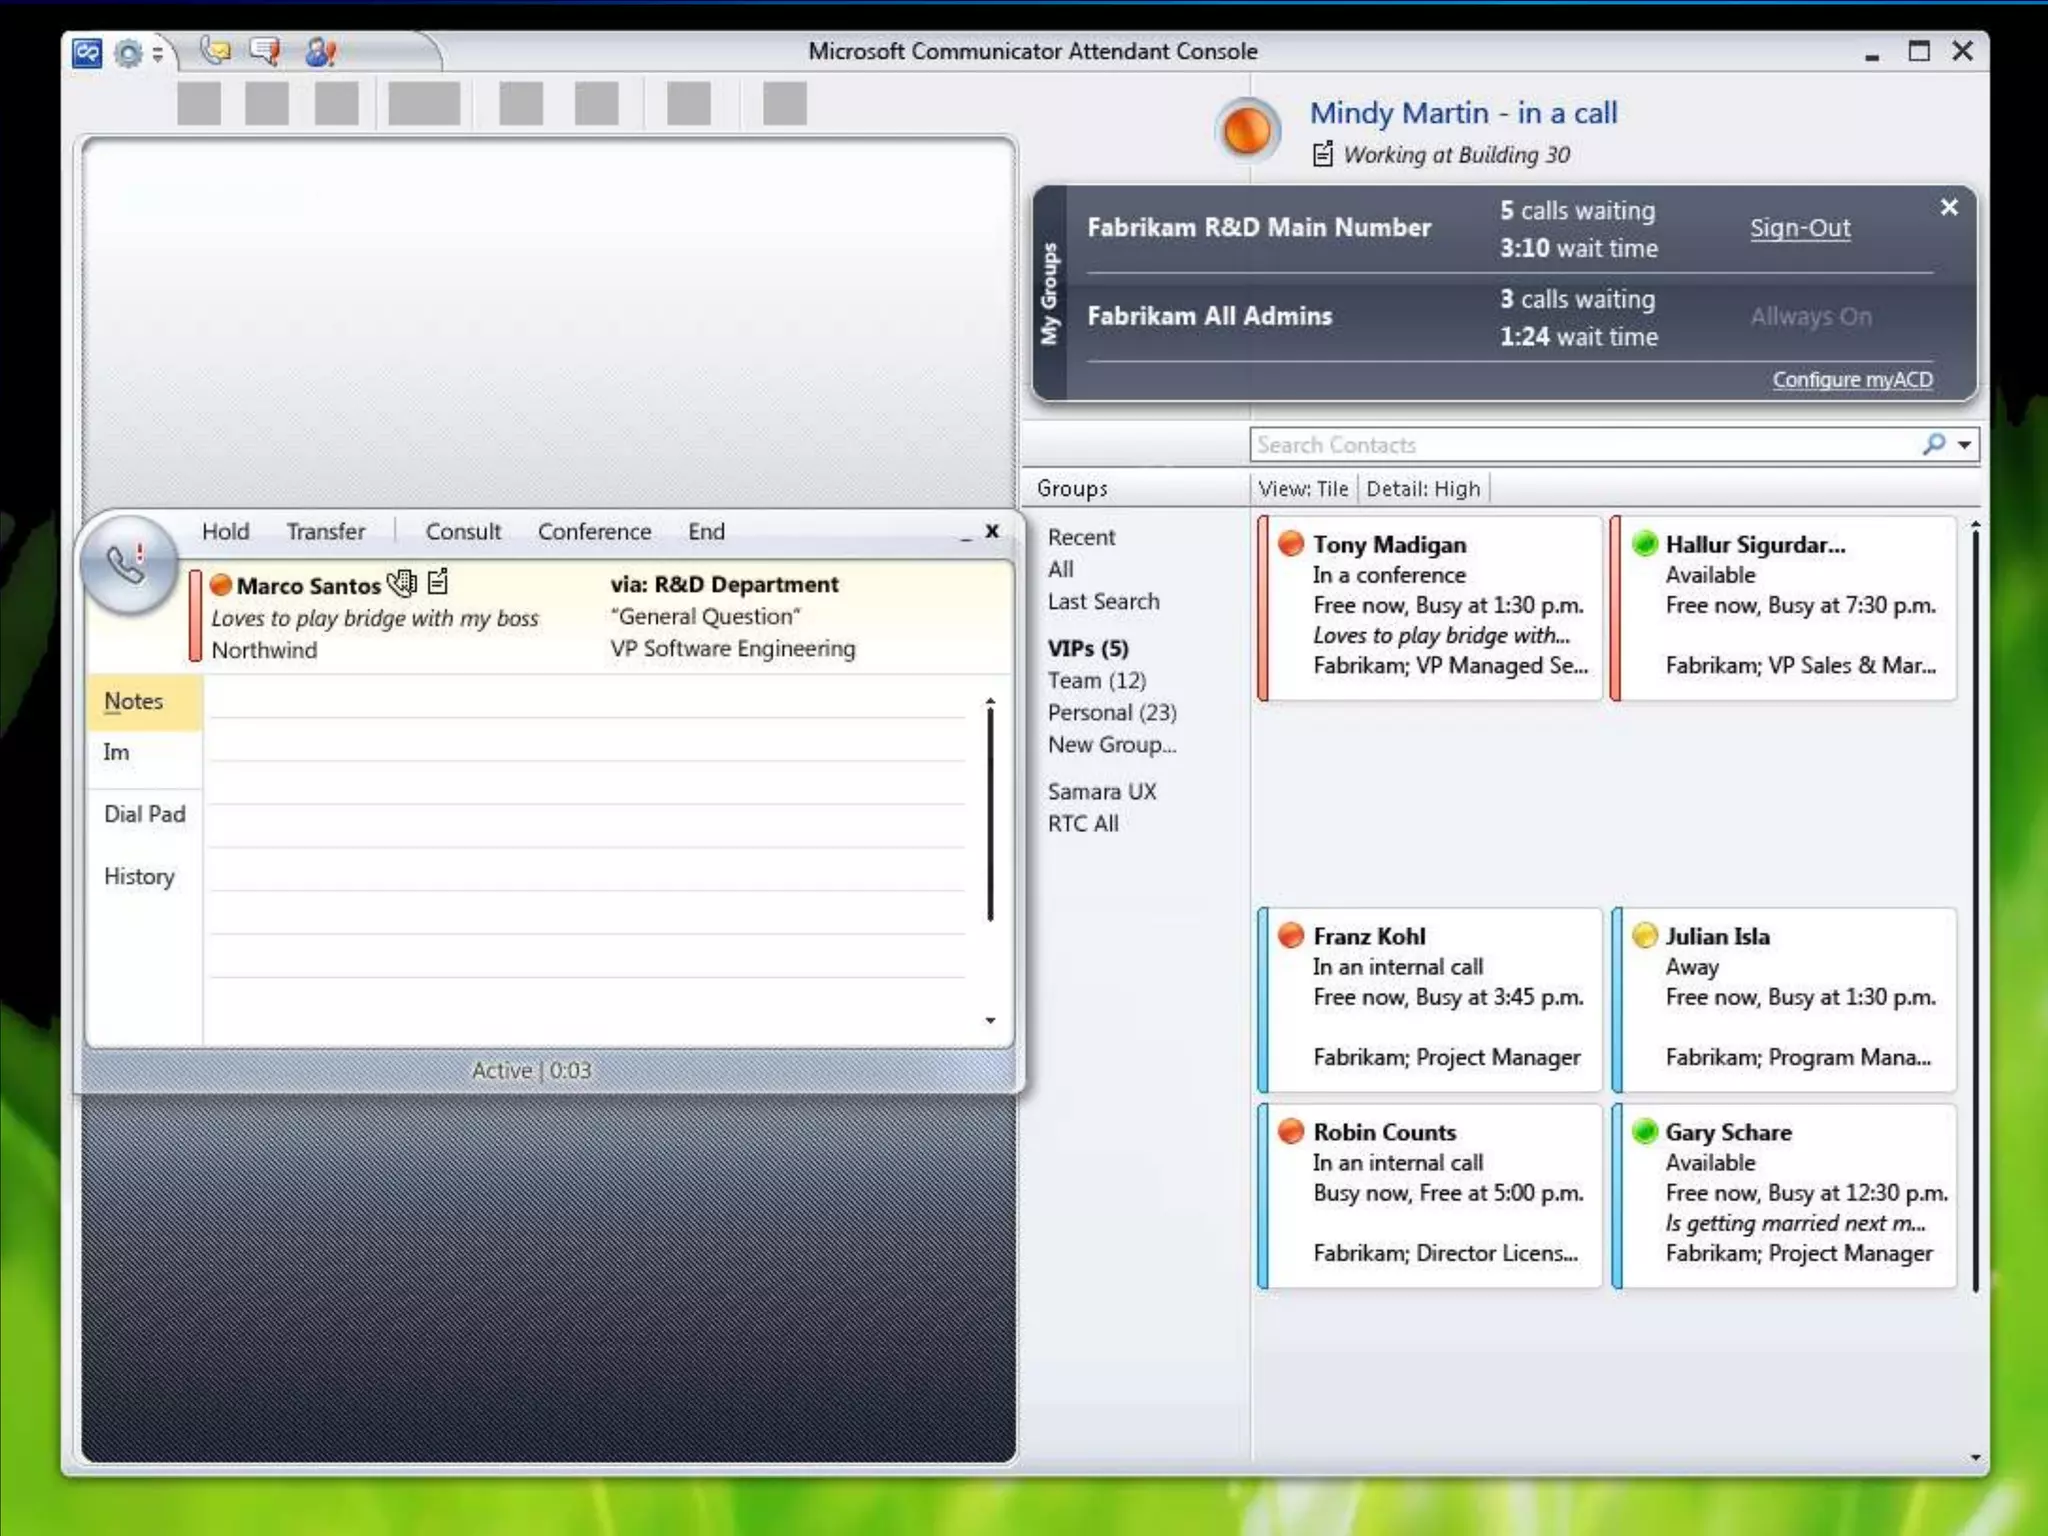Expand the search options dropdown arrow
Viewport: 2048px width, 1536px height.
coord(1964,445)
